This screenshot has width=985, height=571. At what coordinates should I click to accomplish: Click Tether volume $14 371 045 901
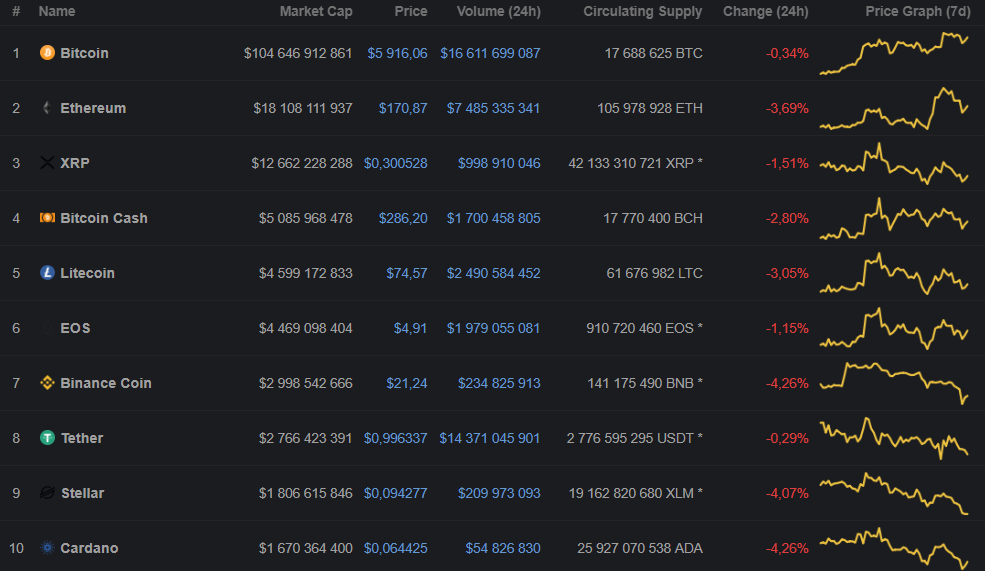489,438
